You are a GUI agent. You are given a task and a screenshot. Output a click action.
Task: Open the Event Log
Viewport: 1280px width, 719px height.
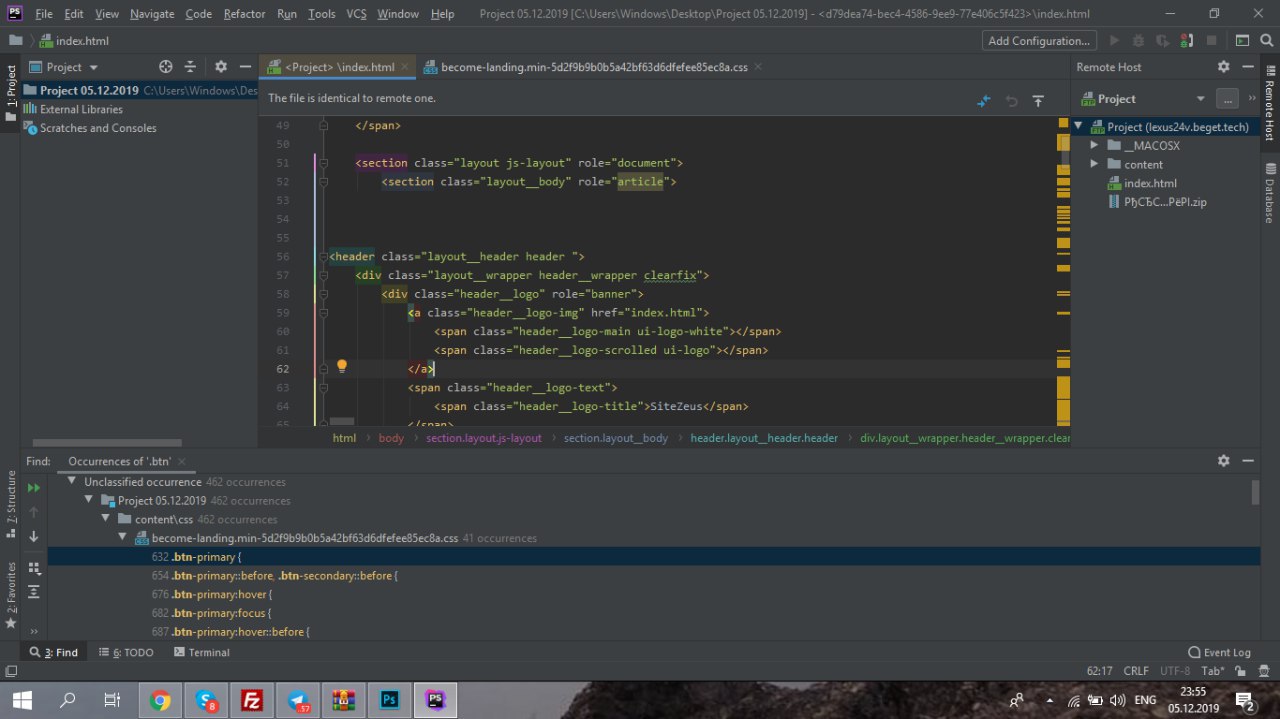click(x=1219, y=652)
